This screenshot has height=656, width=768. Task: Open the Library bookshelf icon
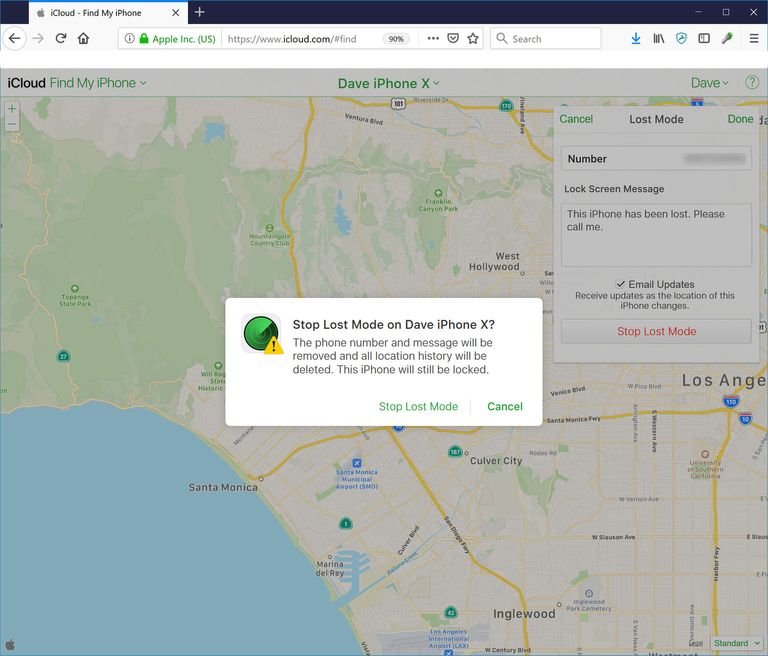659,38
